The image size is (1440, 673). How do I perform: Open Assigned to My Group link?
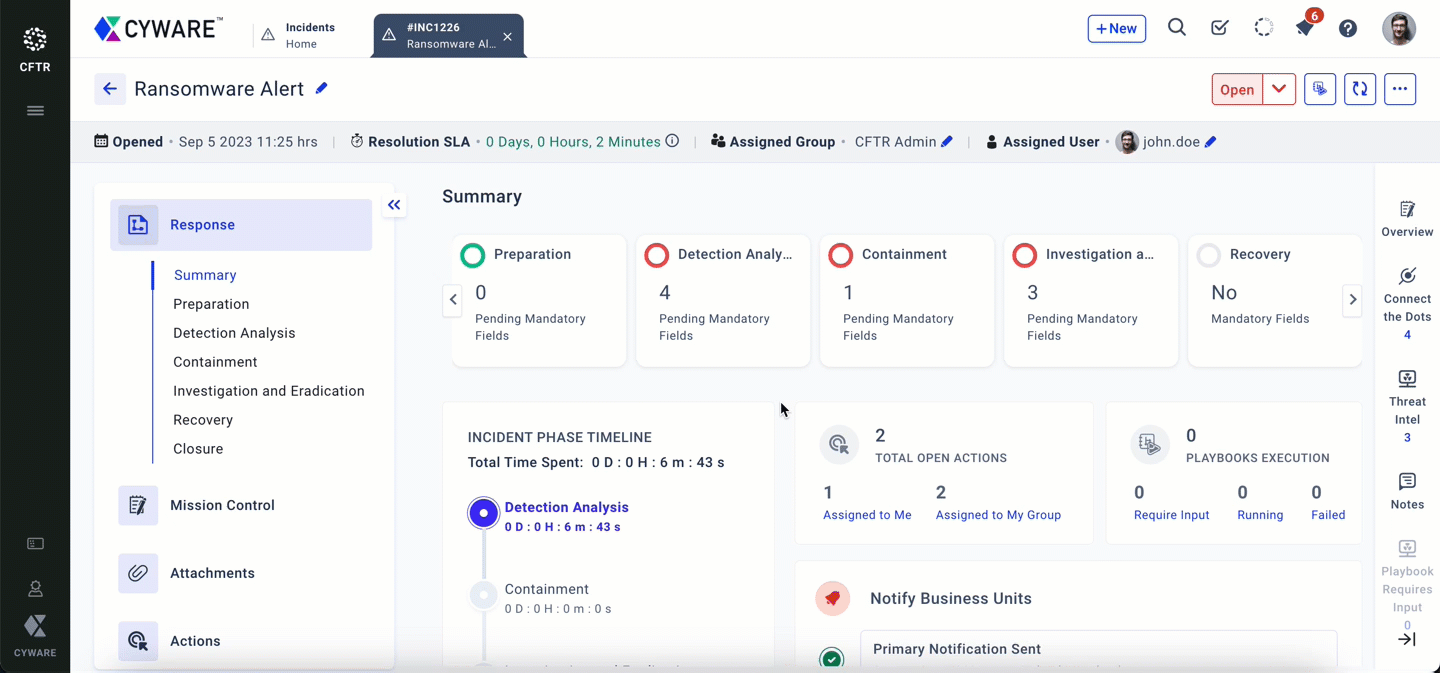click(x=998, y=515)
